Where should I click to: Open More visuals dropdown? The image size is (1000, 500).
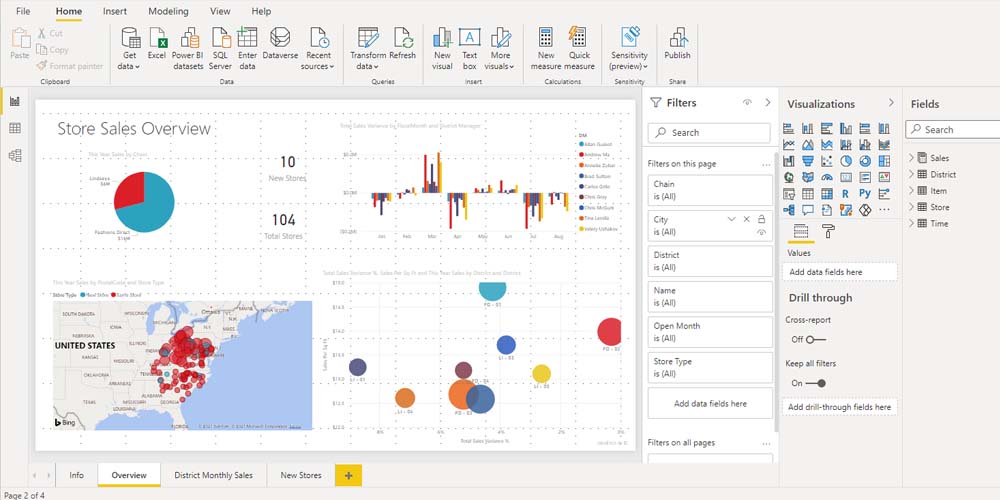[x=501, y=48]
